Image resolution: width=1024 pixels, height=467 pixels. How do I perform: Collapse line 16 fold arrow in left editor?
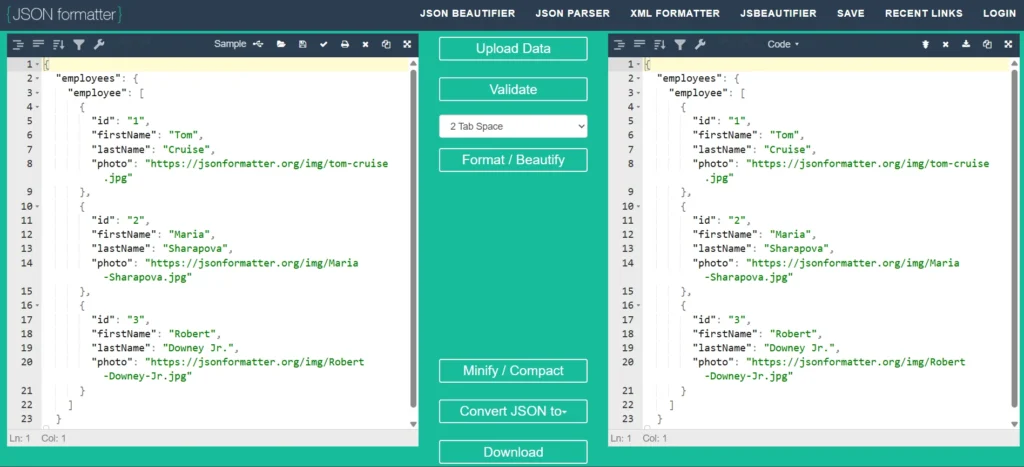[x=37, y=306]
